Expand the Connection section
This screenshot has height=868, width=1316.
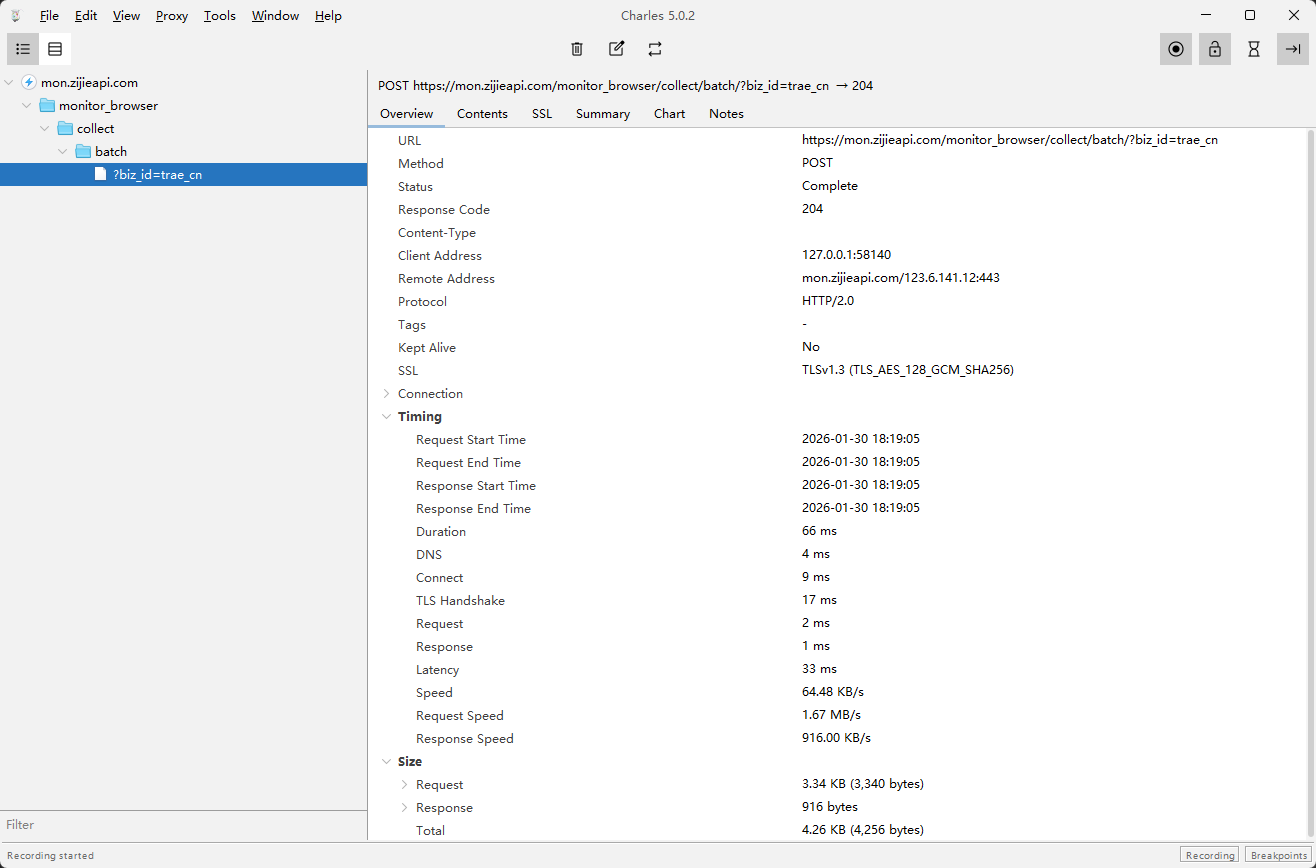[387, 394]
